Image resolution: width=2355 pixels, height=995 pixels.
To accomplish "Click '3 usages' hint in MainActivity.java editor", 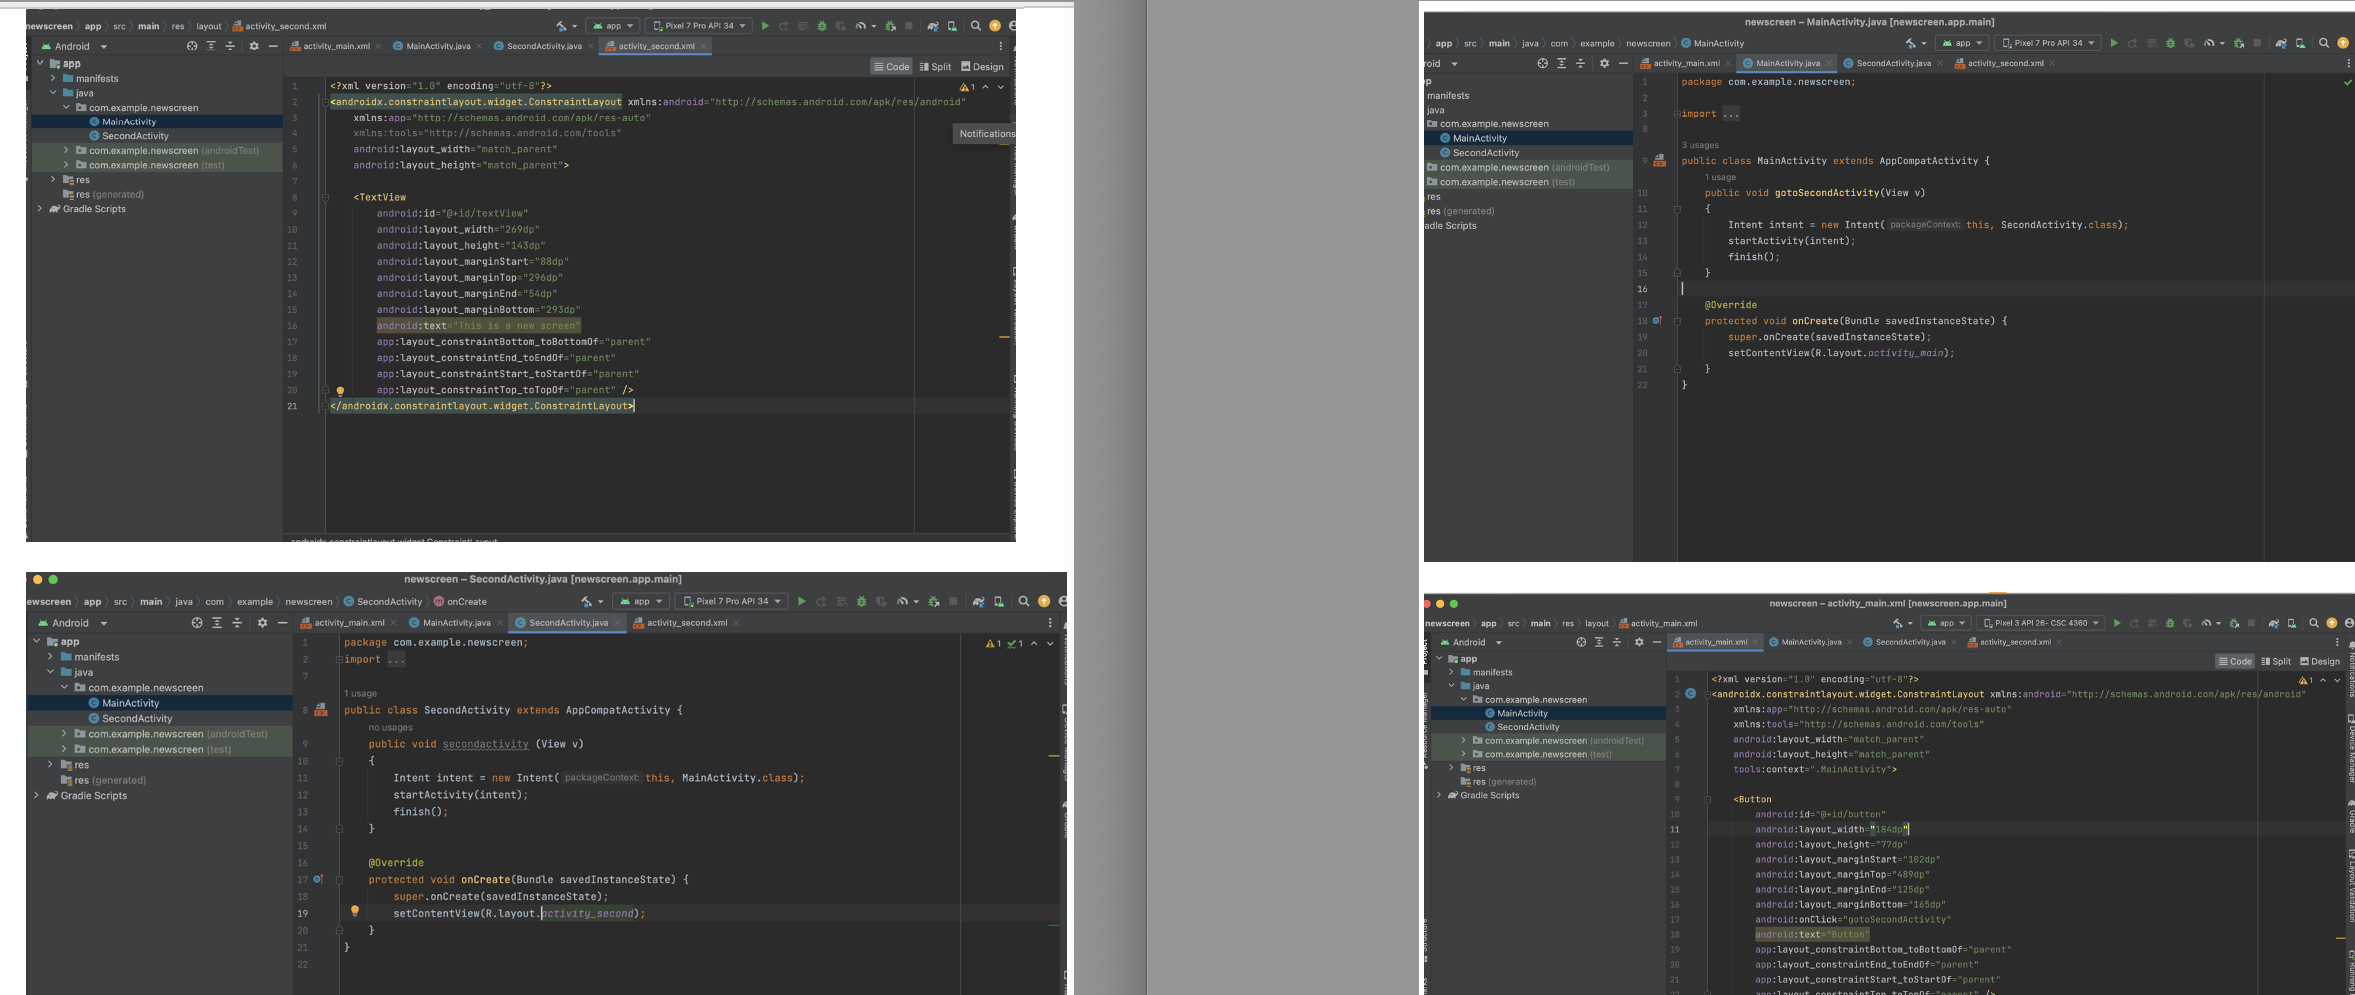I will [x=1700, y=145].
